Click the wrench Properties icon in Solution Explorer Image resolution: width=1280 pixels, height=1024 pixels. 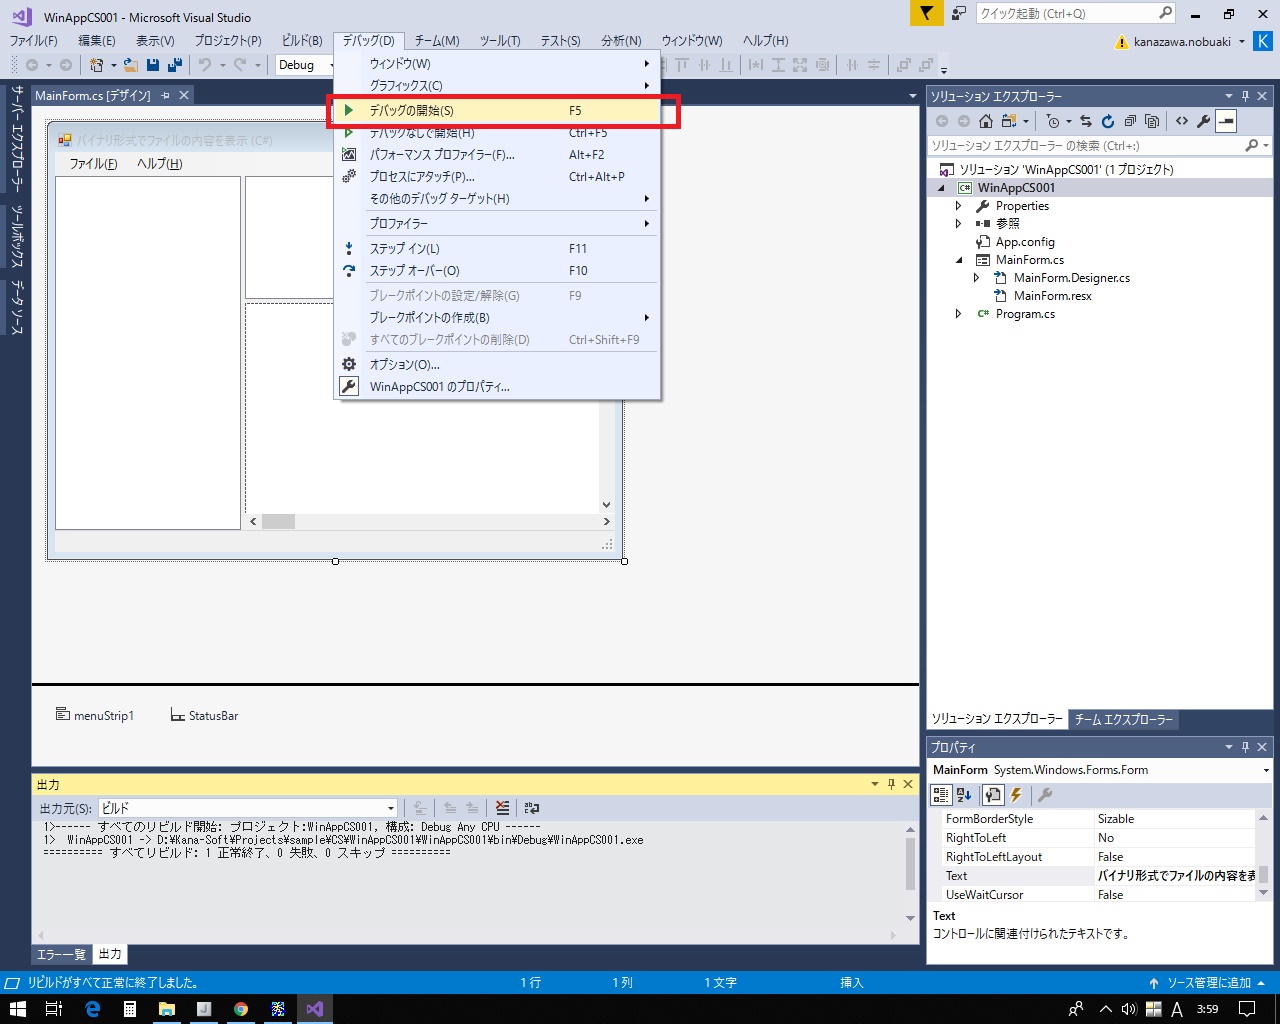coord(1204,121)
